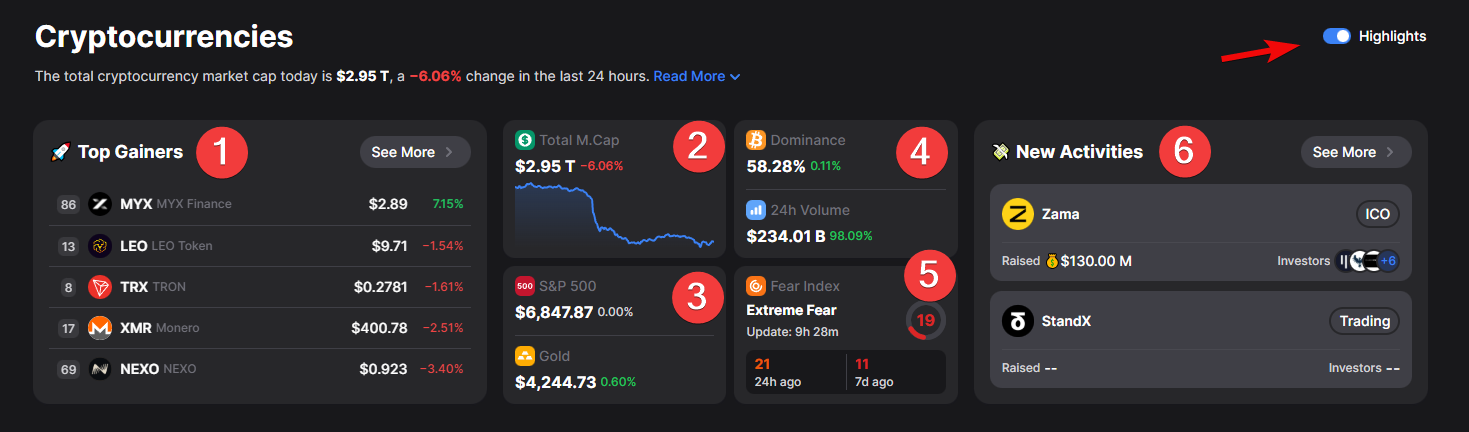Click the Fear Index gauge showing 19

[x=925, y=321]
